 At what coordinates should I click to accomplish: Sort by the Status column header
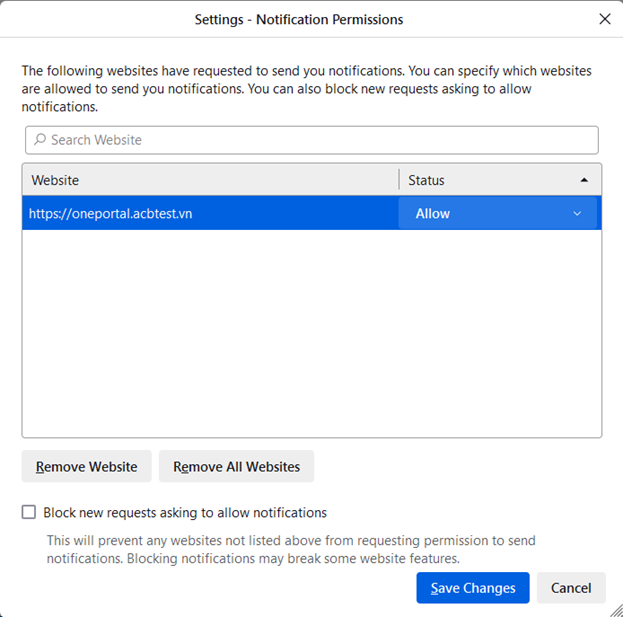tap(500, 180)
